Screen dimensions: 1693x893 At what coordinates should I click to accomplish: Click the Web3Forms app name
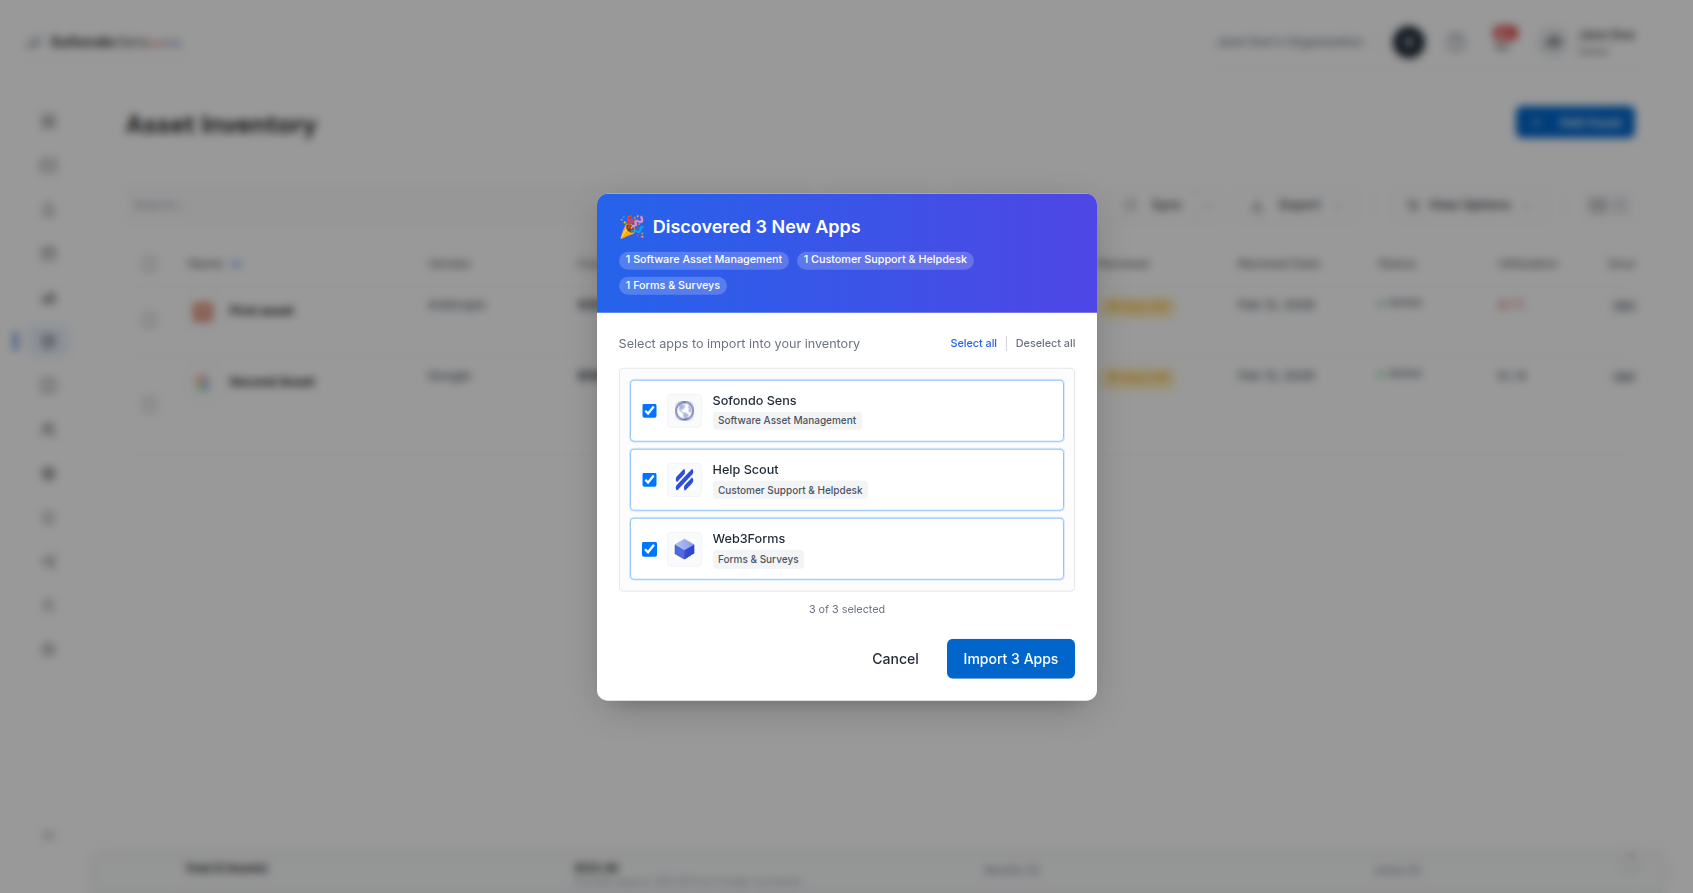point(748,539)
